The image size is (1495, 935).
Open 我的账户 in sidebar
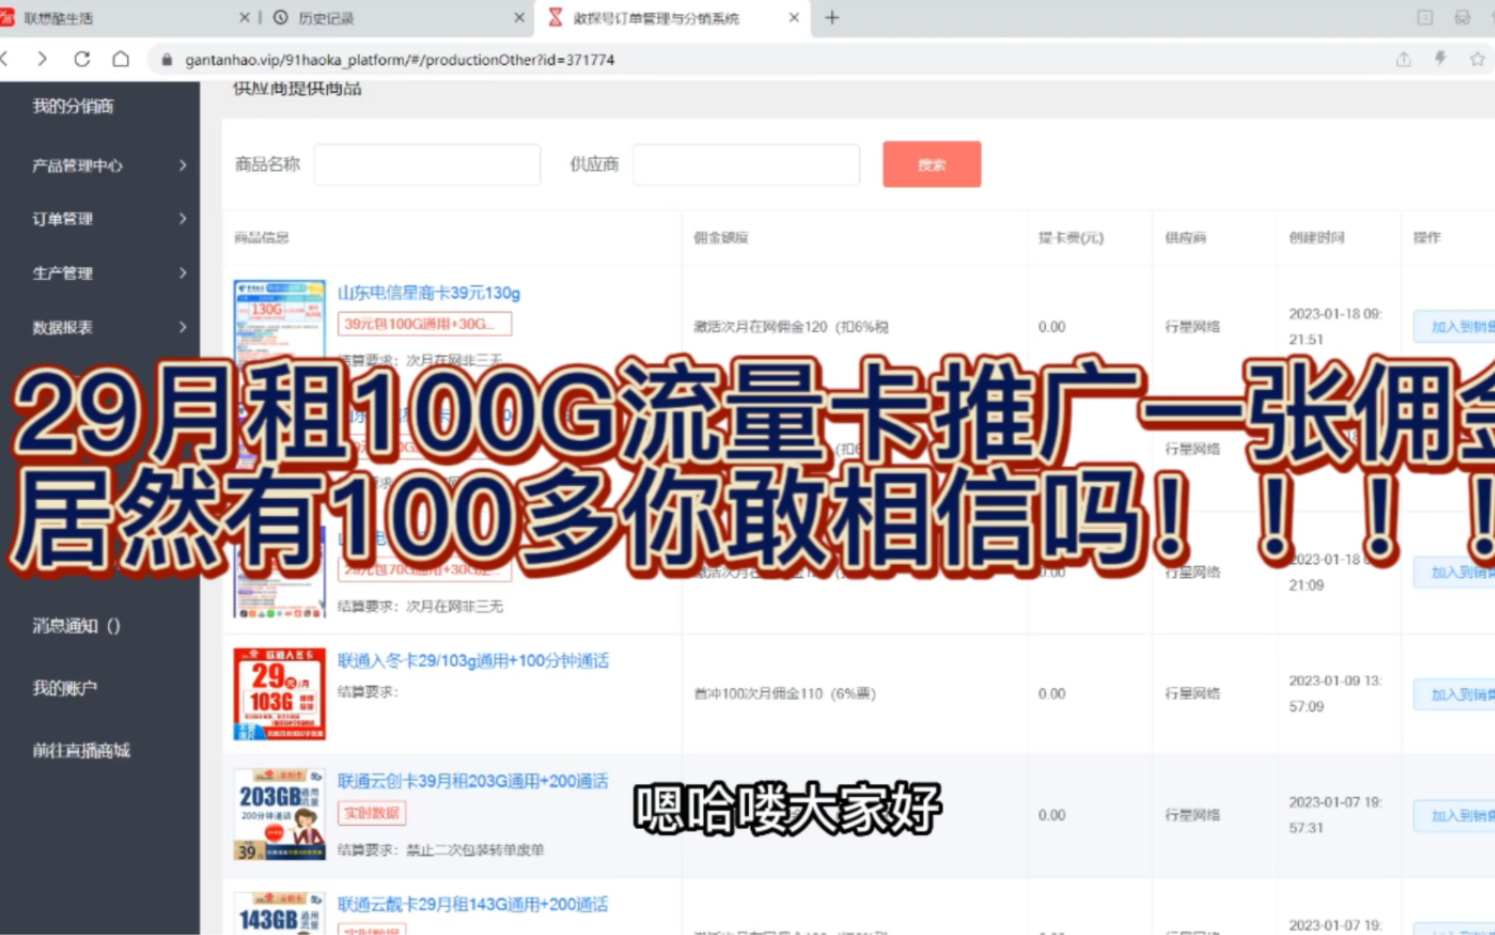click(x=65, y=688)
